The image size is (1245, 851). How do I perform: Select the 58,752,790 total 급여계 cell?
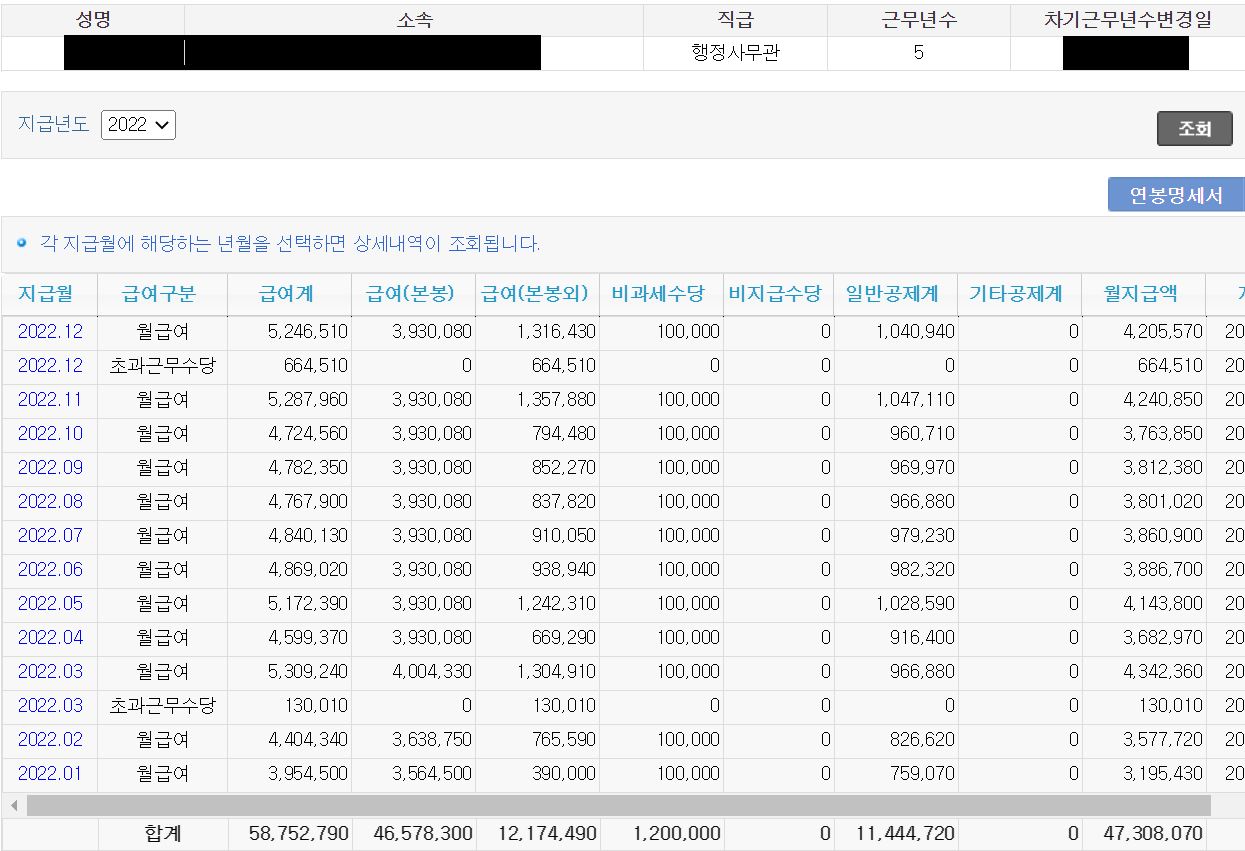point(290,833)
